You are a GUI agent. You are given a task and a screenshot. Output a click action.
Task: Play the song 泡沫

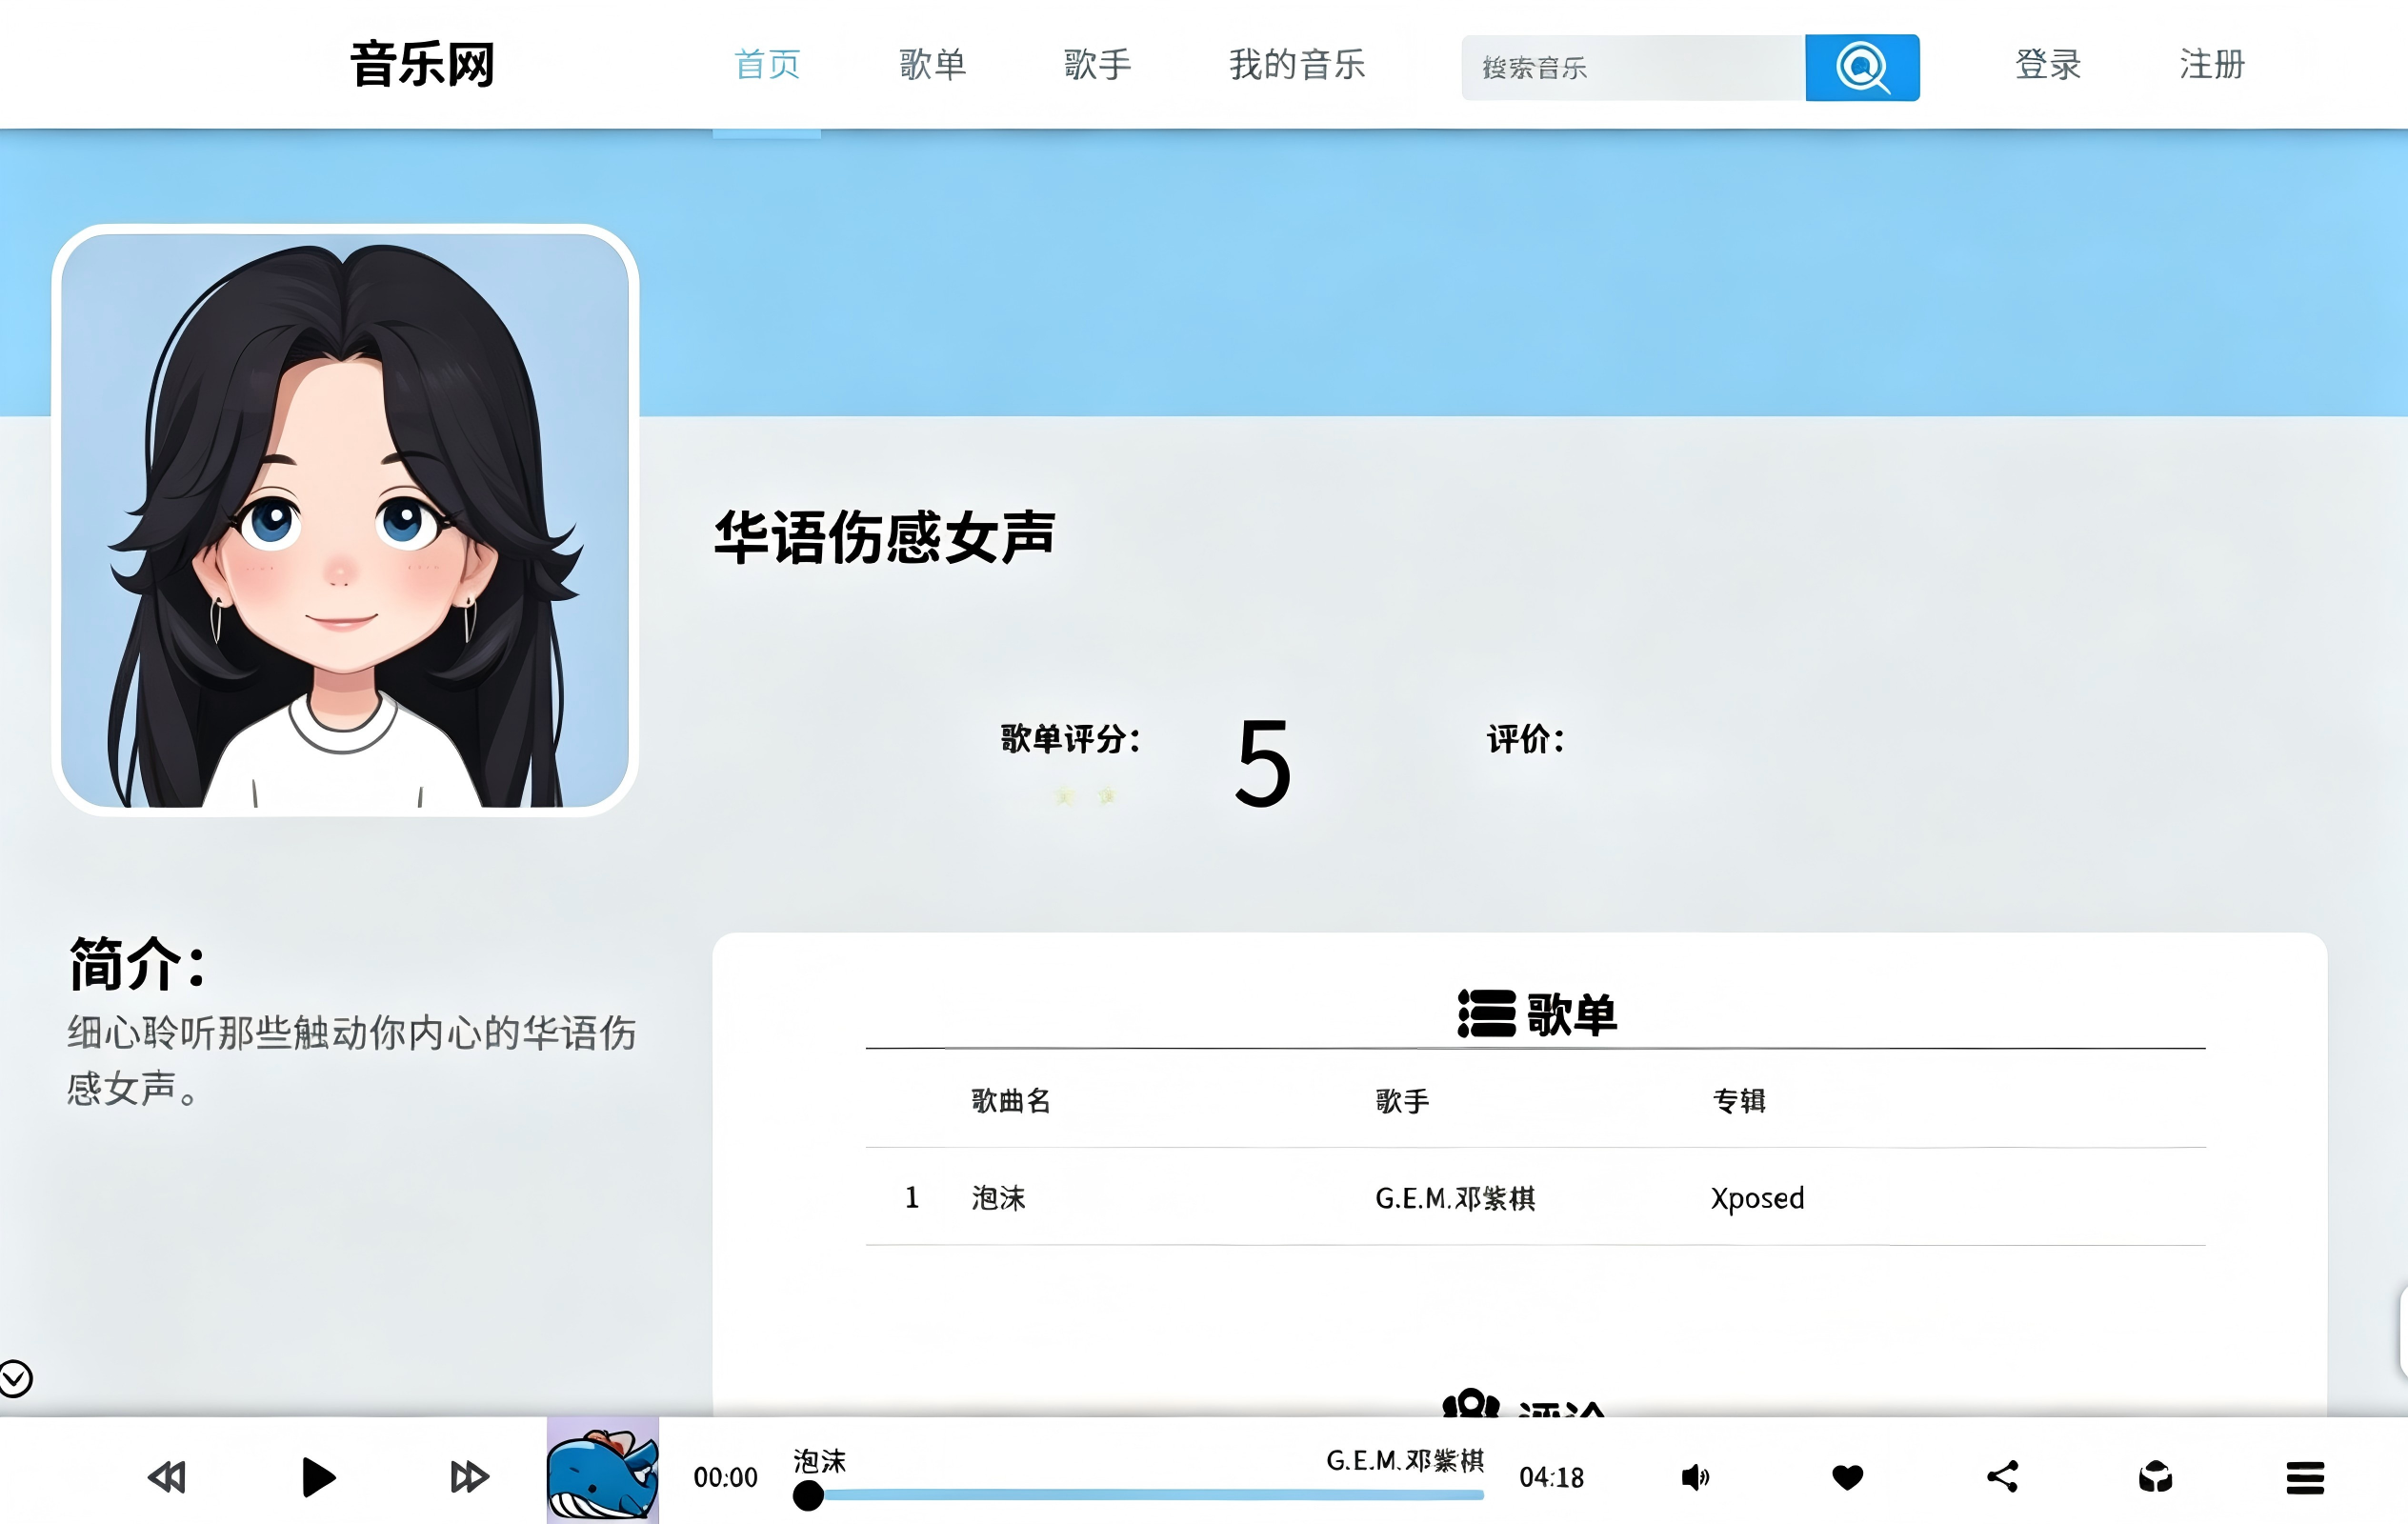[318, 1477]
